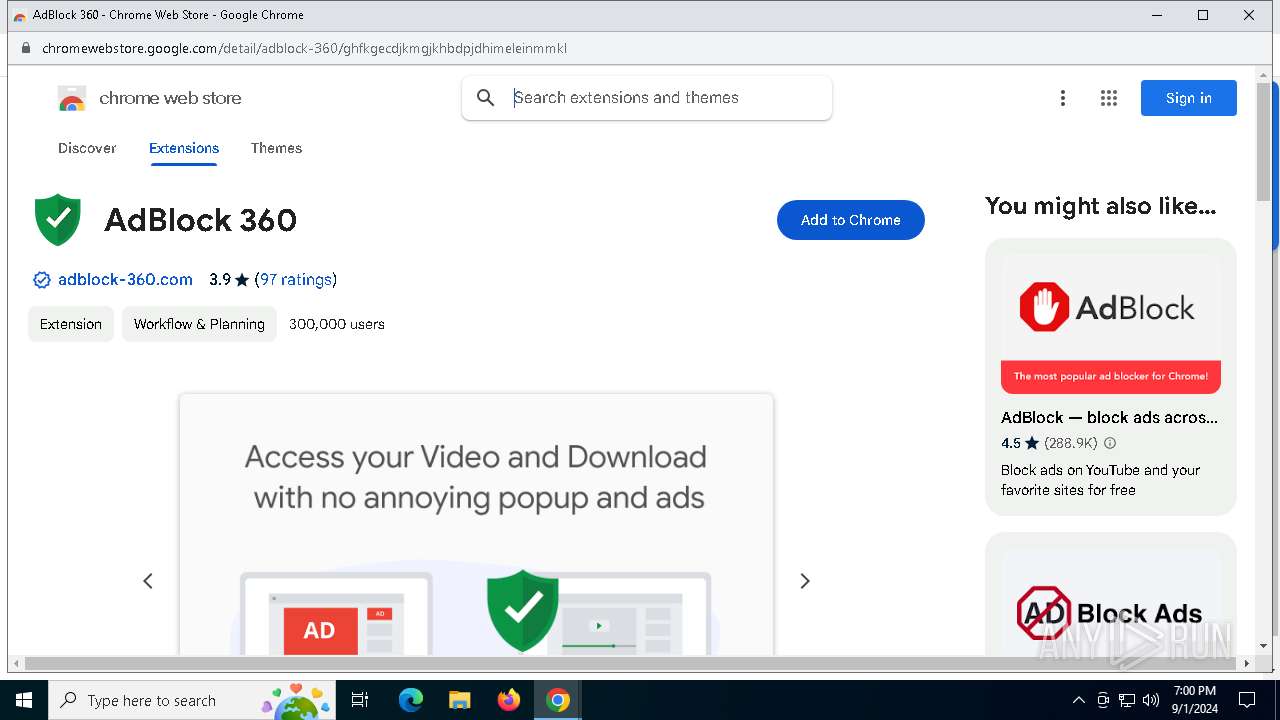The height and width of the screenshot is (720, 1280).
Task: Click the Chrome Web Store rainbow logo
Action: 72,98
